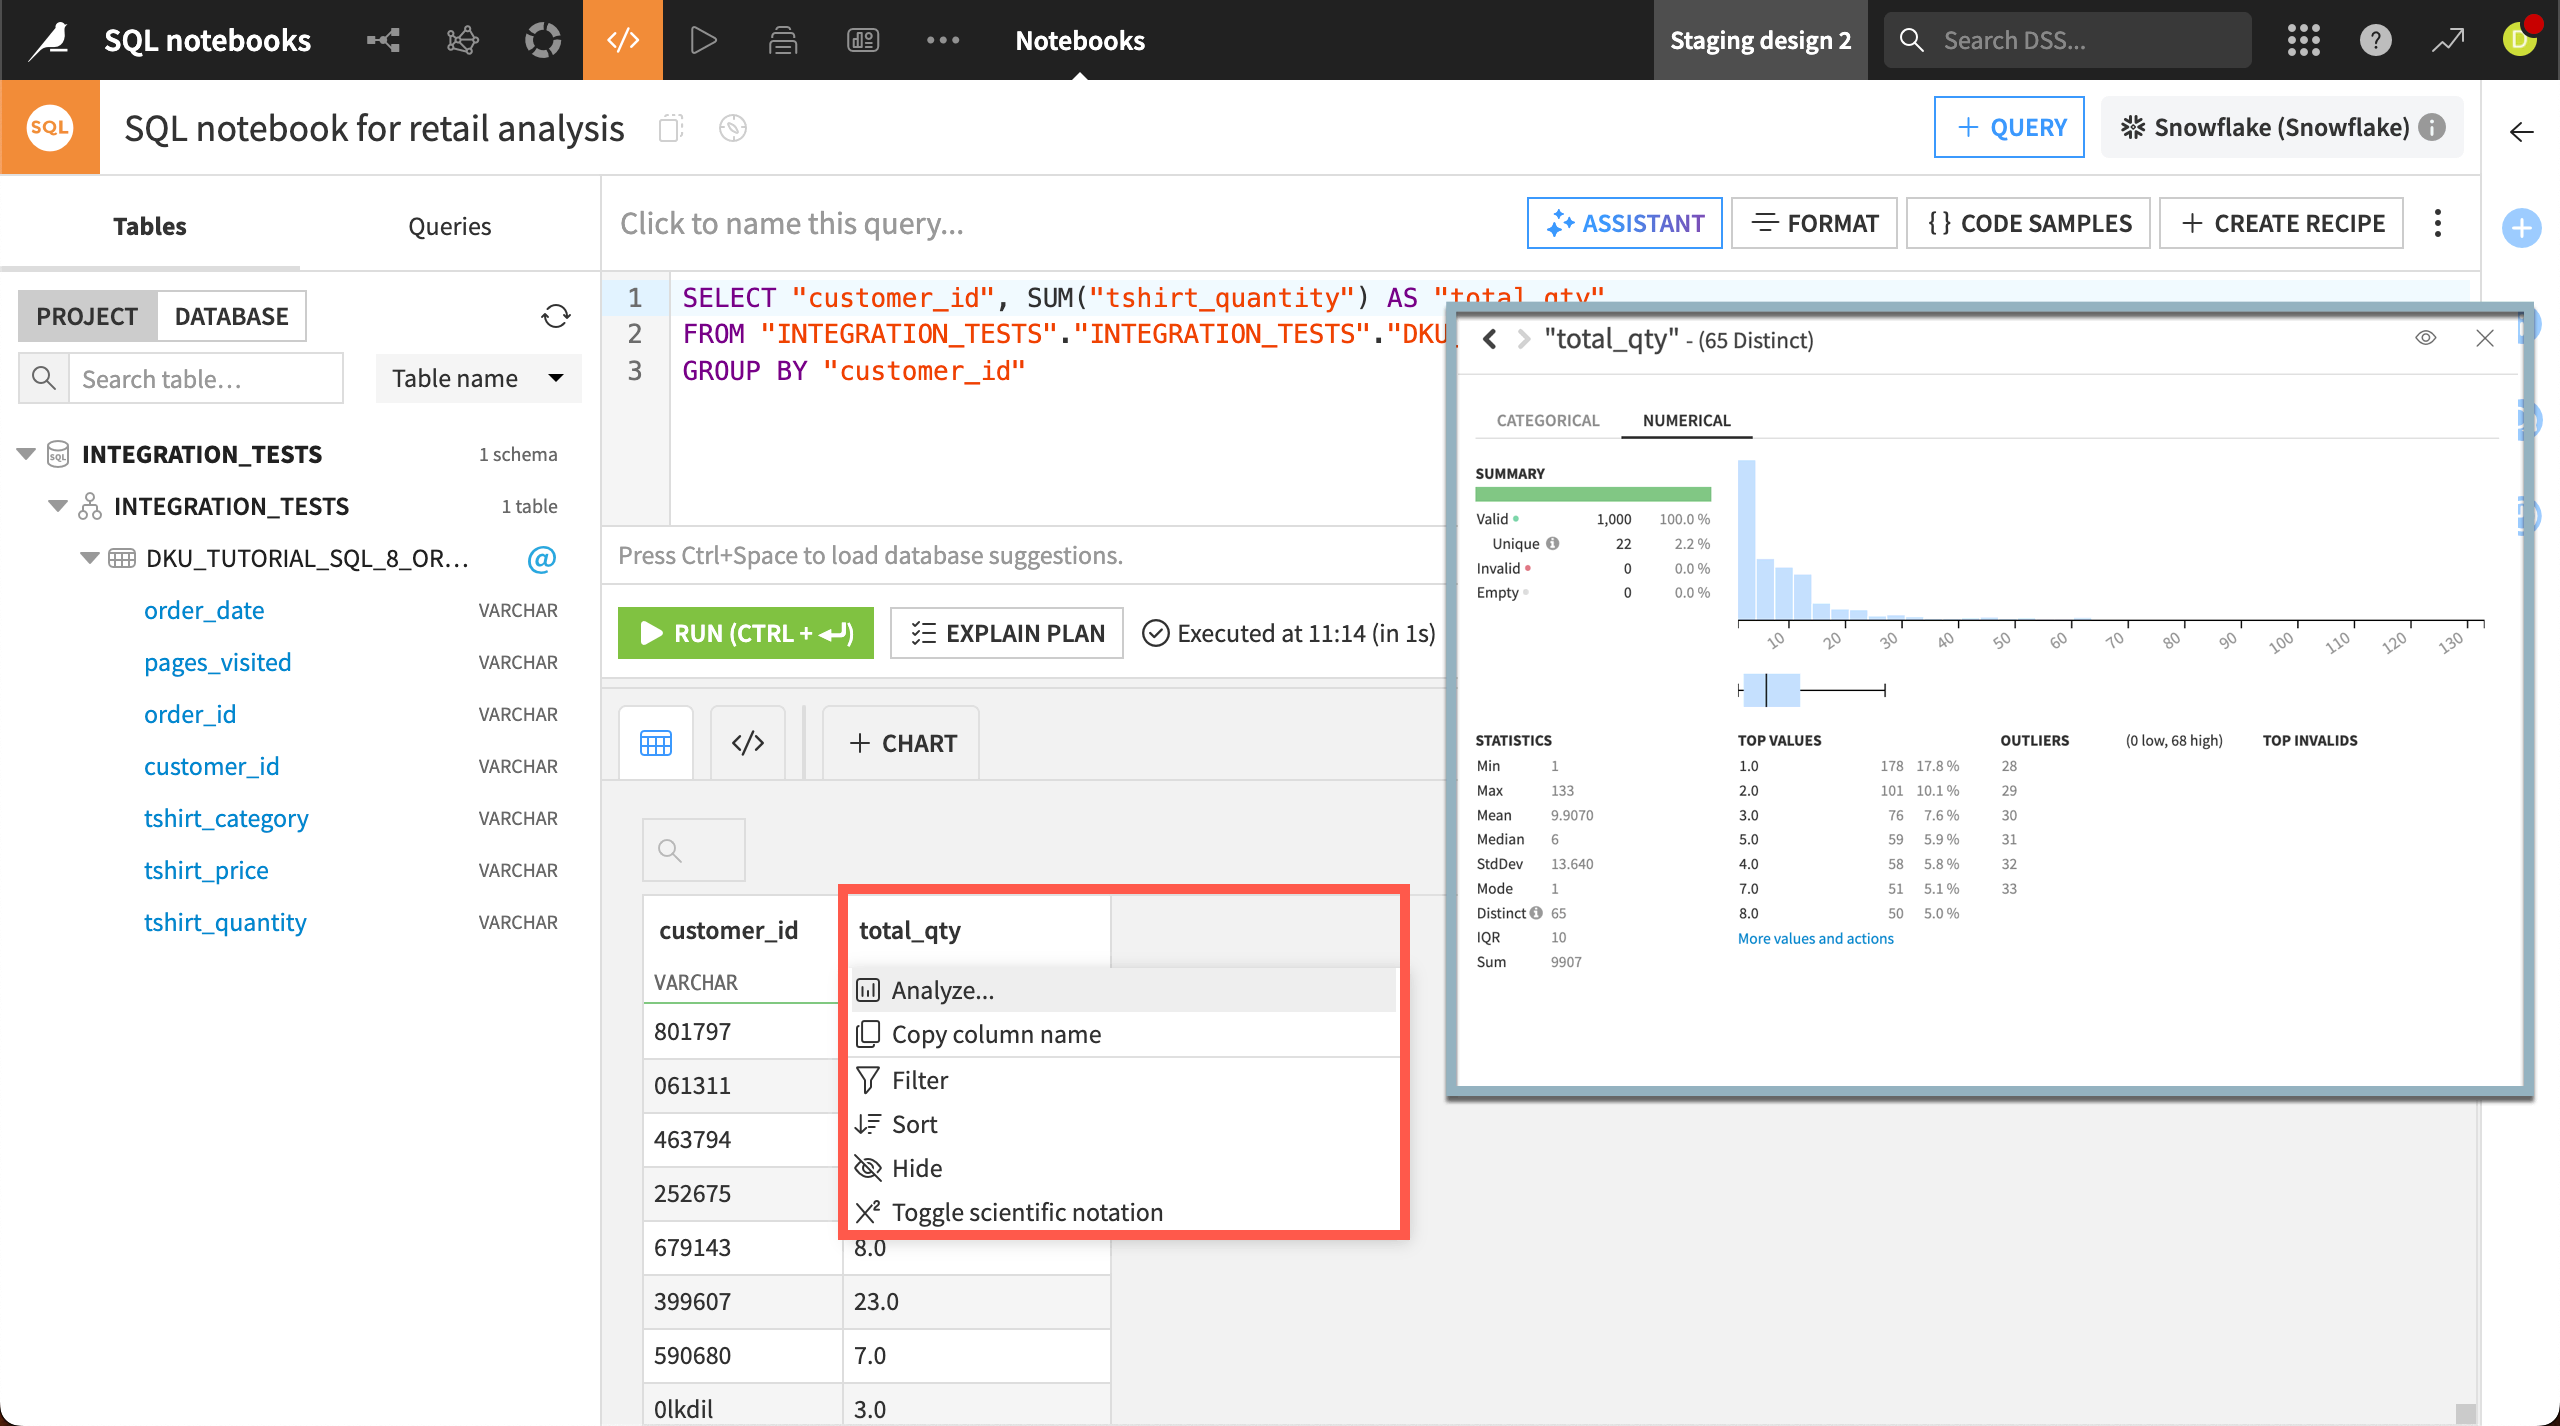The width and height of the screenshot is (2560, 1426).
Task: Click the query name field to rename it
Action: (x=792, y=223)
